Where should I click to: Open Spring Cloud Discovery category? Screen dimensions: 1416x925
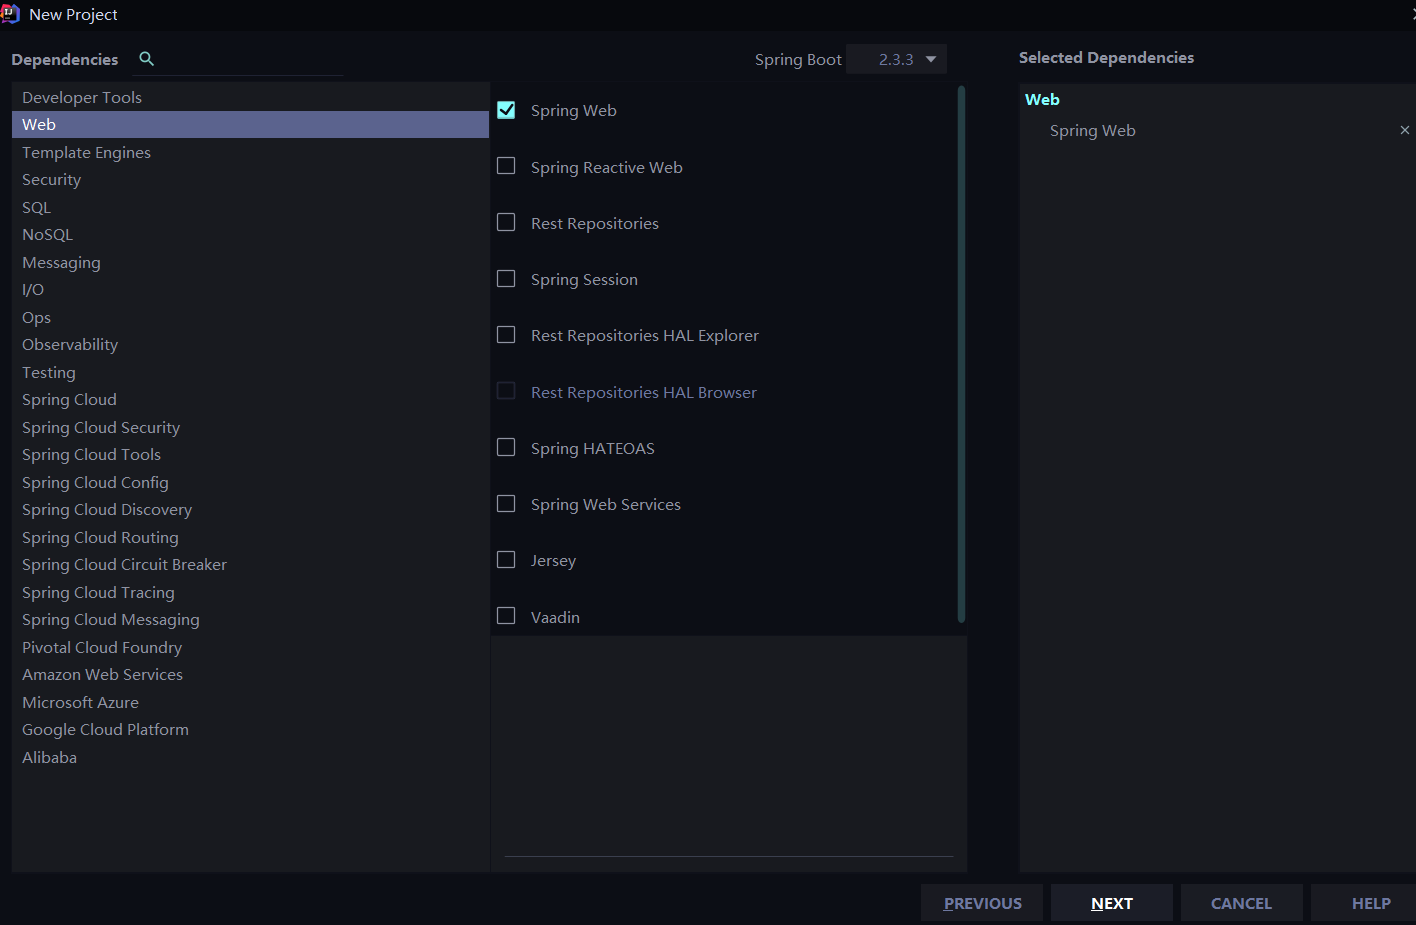pyautogui.click(x=250, y=509)
